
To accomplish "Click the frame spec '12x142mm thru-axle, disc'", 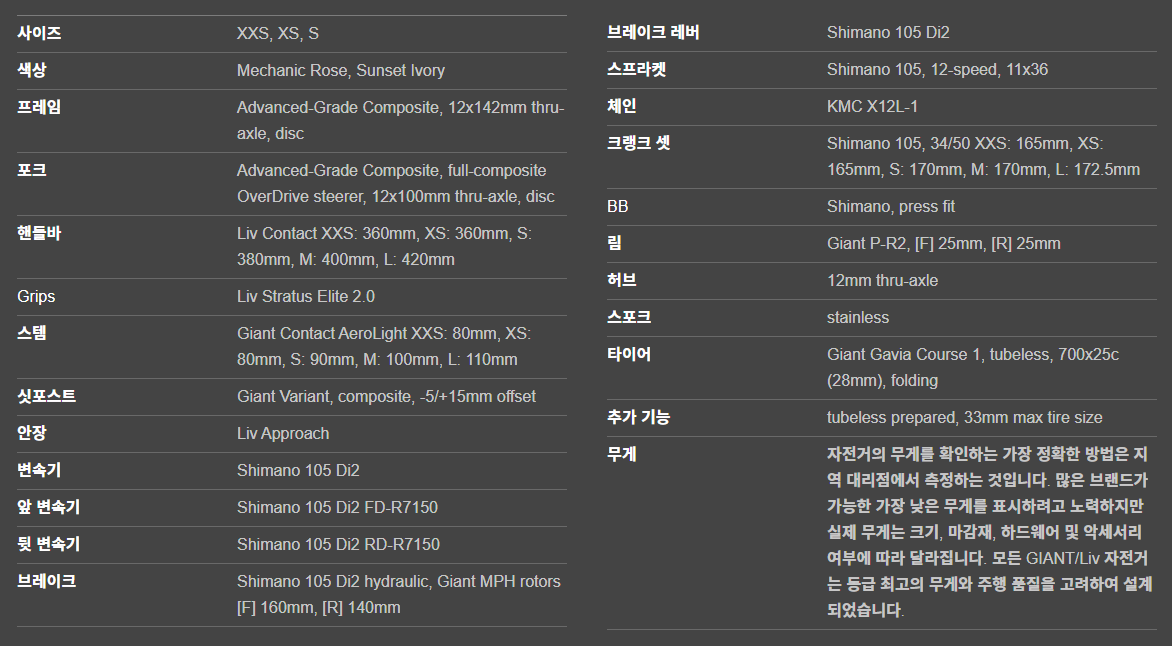I will pyautogui.click(x=401, y=120).
